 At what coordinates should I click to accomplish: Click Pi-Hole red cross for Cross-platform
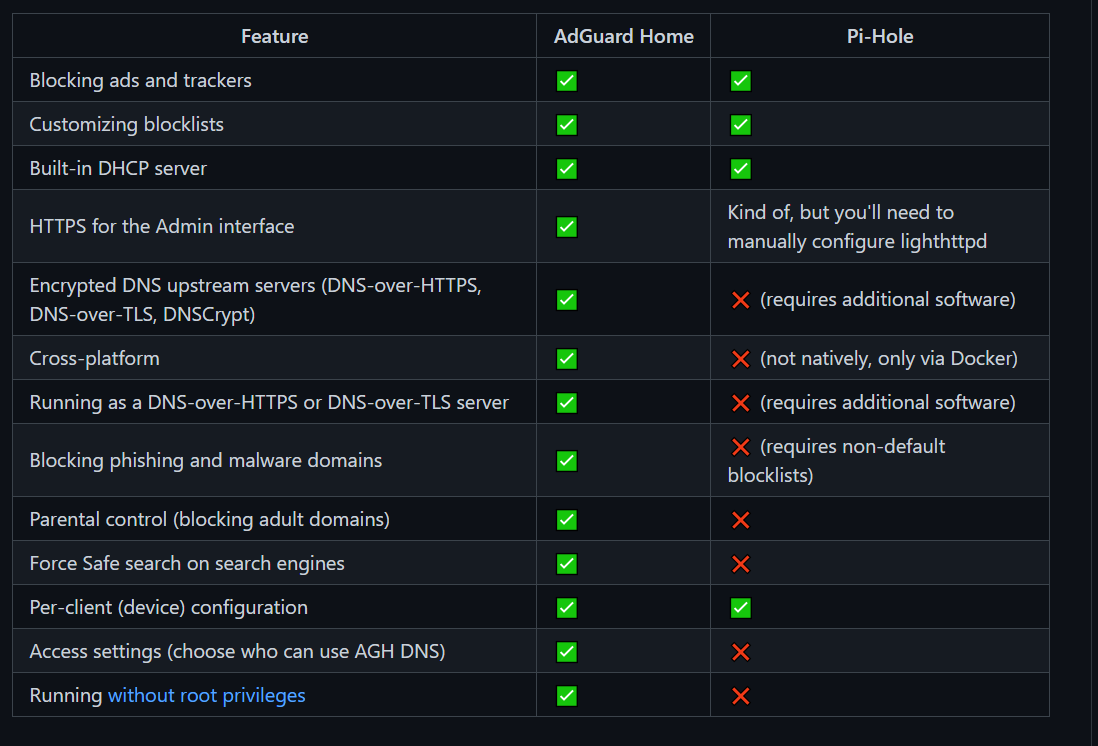pos(740,359)
